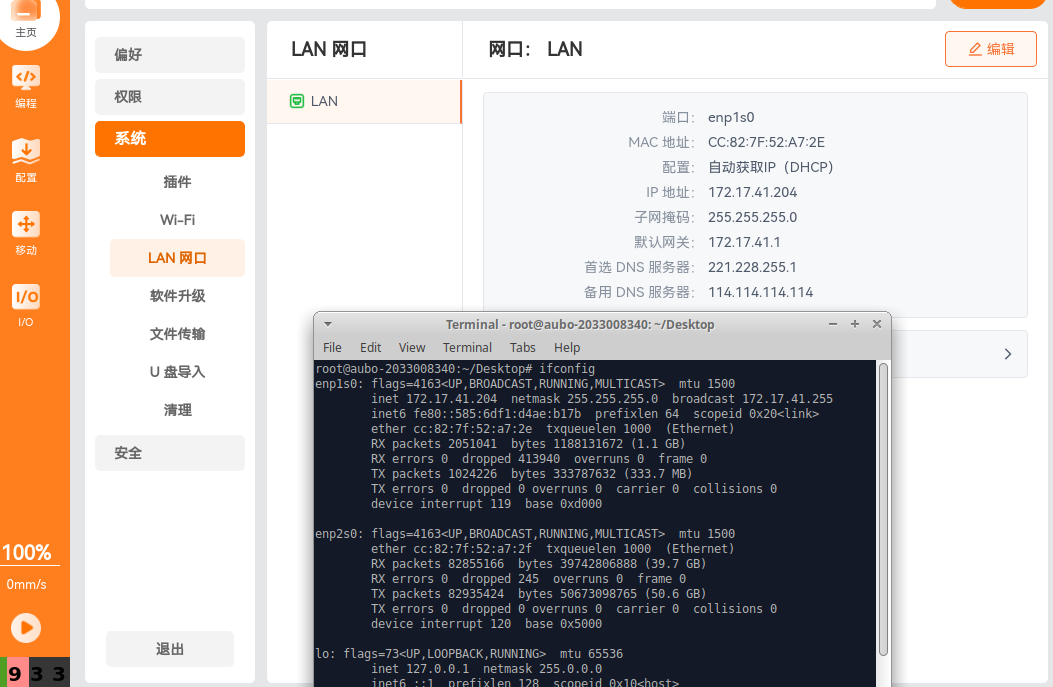Screen dimensions: 1053x687
Task: Select the LAN port list item
Action: click(364, 101)
